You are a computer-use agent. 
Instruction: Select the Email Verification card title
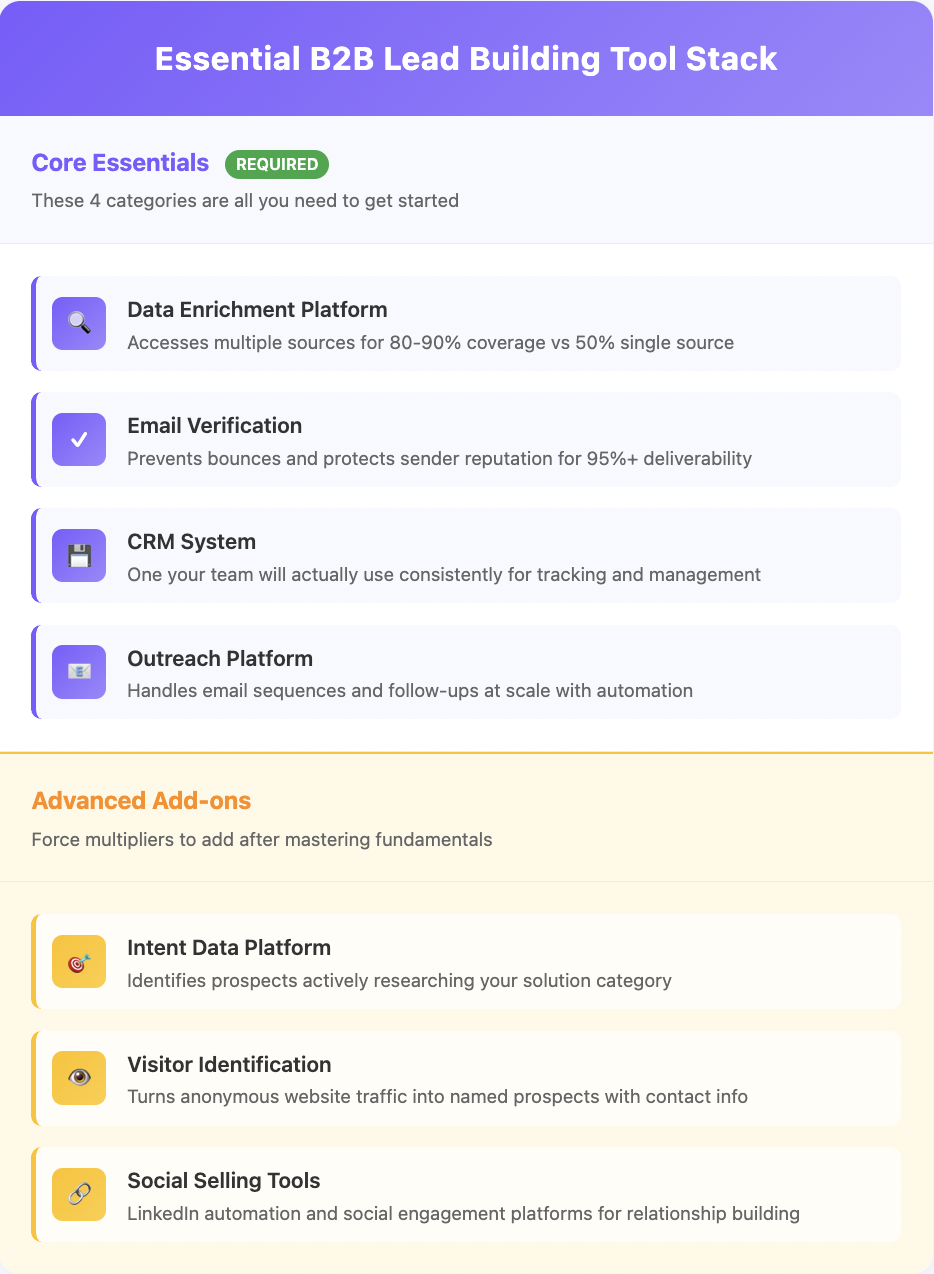pyautogui.click(x=214, y=426)
